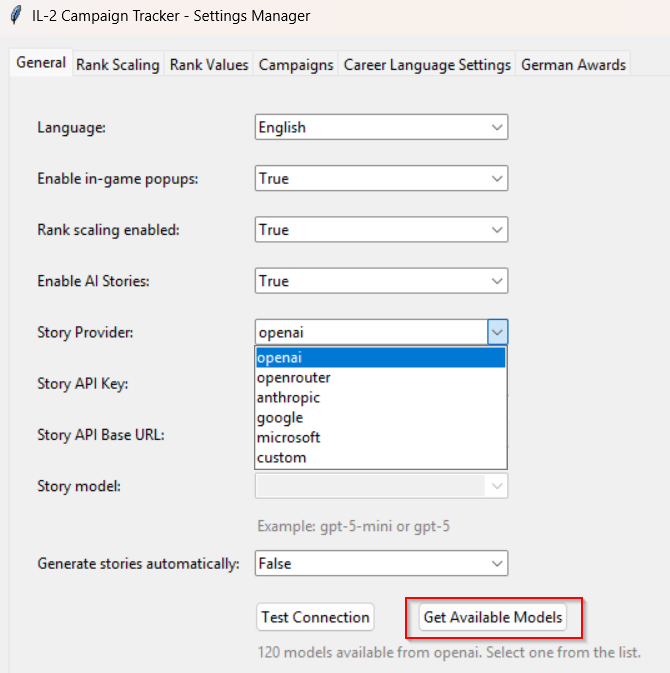Go to the Campaigns tab

(296, 64)
